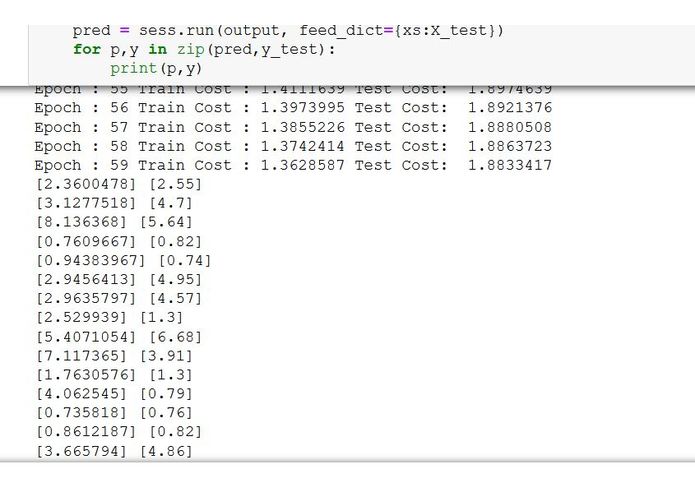Click Train Cost value 1.3855226
The image size is (695, 494).
point(303,127)
